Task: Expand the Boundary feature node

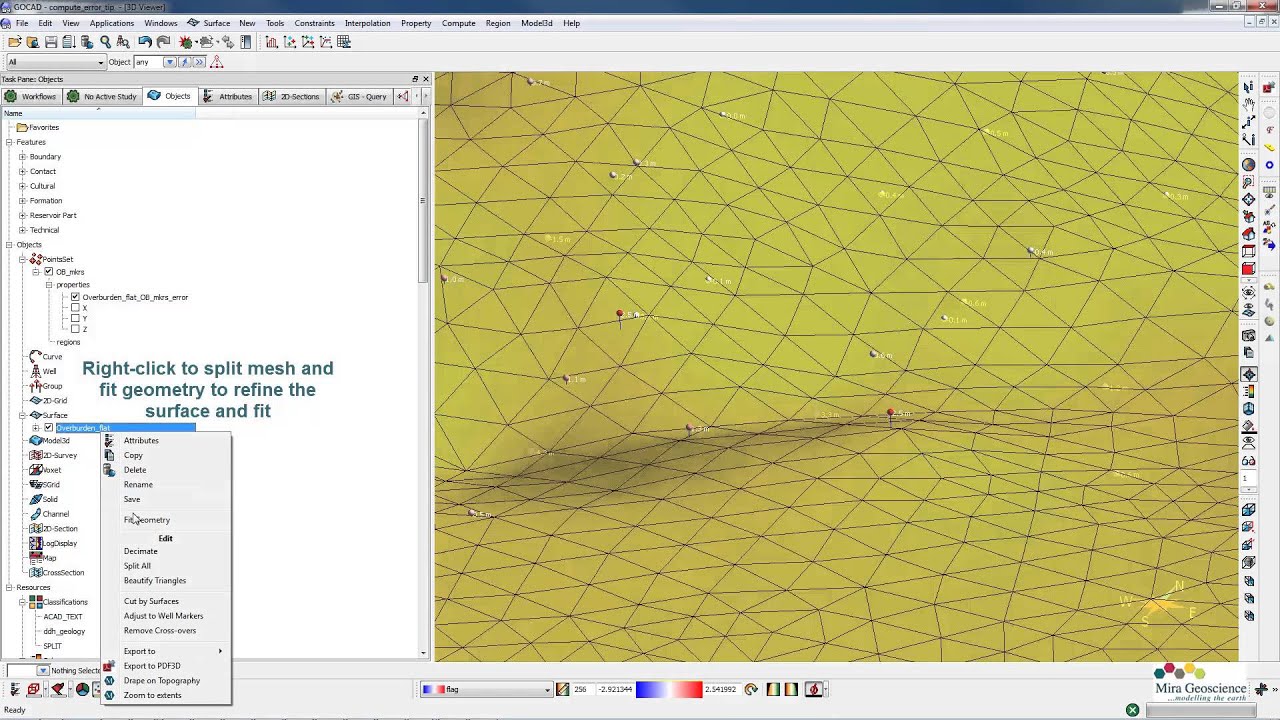Action: point(22,157)
